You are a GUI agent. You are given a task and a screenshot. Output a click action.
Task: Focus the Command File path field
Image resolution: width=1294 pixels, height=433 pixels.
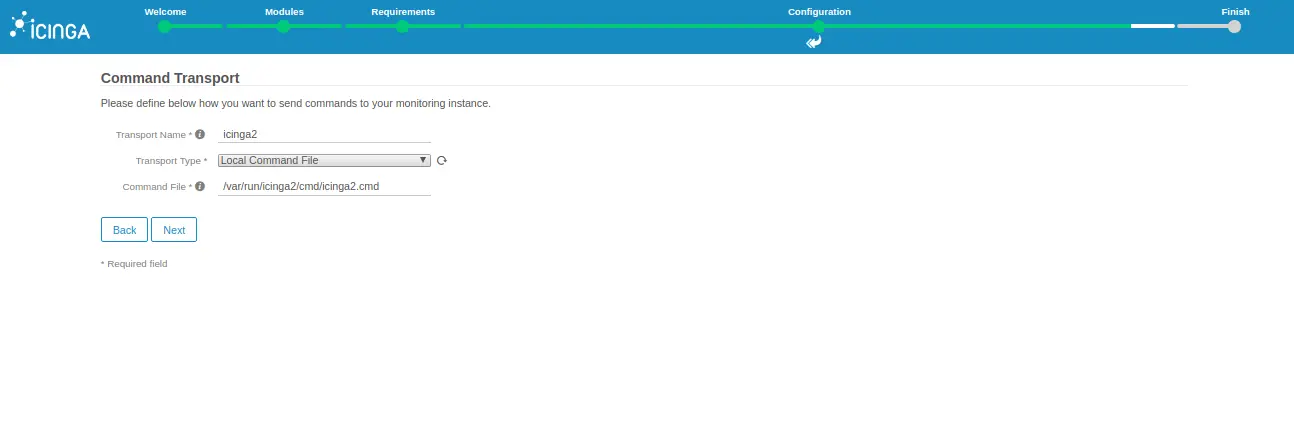(x=324, y=186)
